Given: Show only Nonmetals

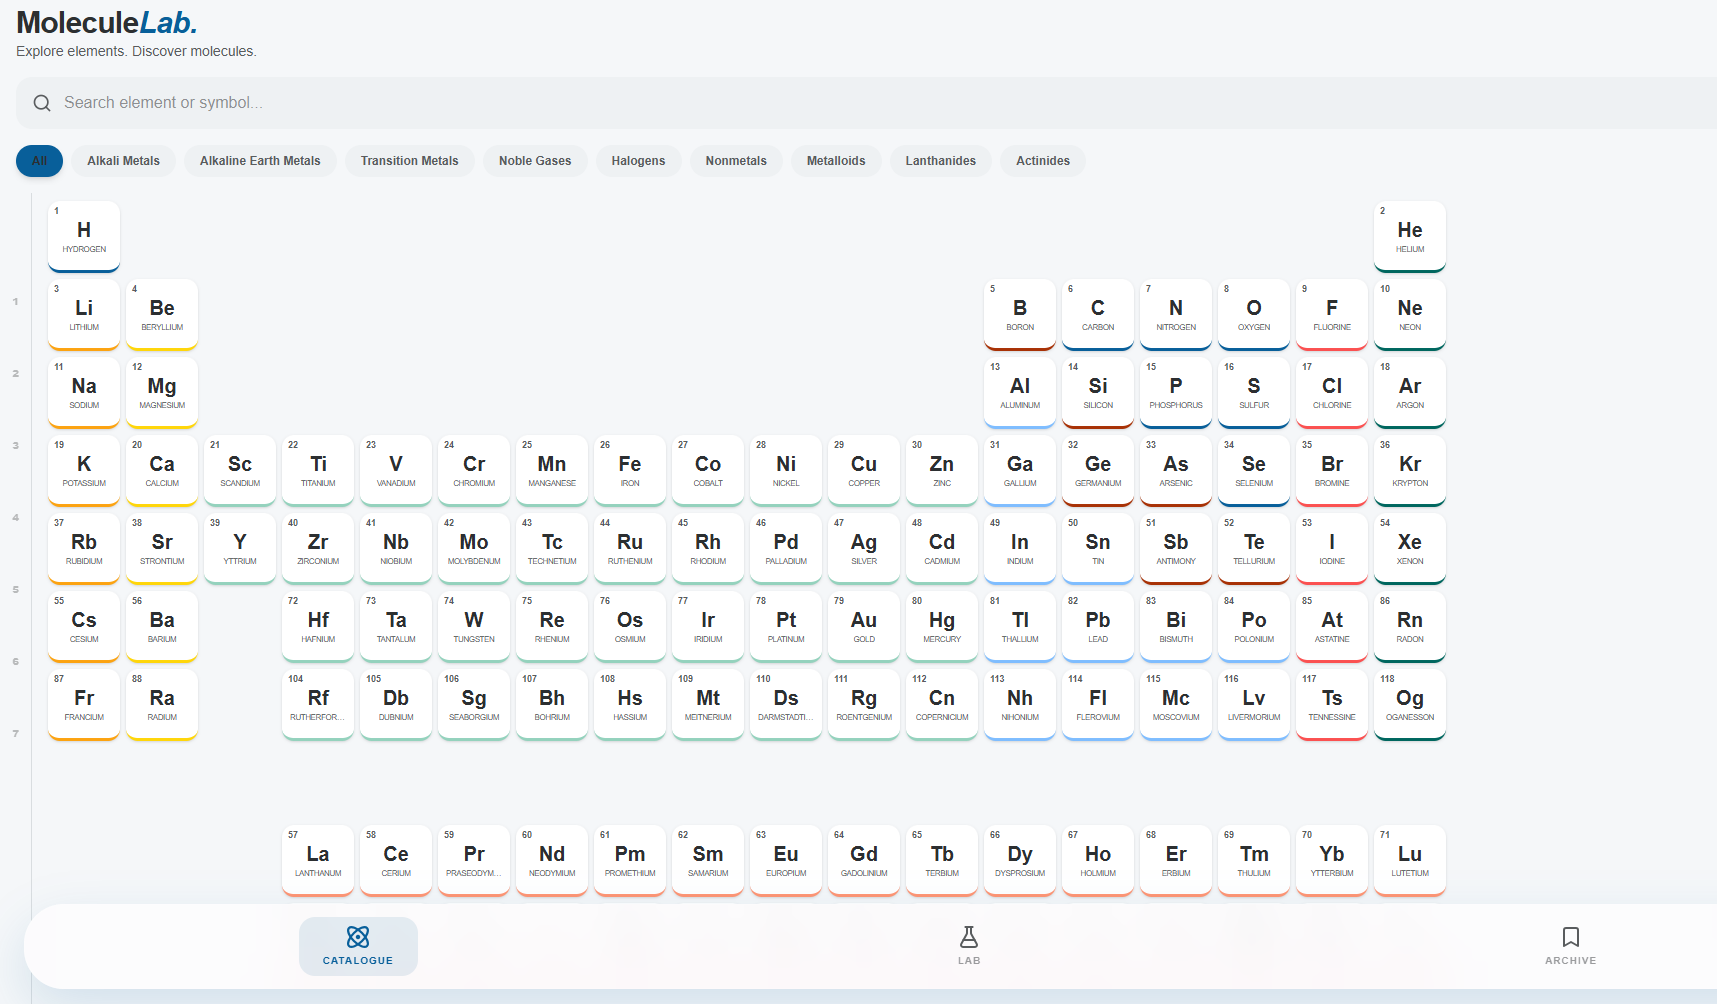Looking at the screenshot, I should [x=736, y=161].
